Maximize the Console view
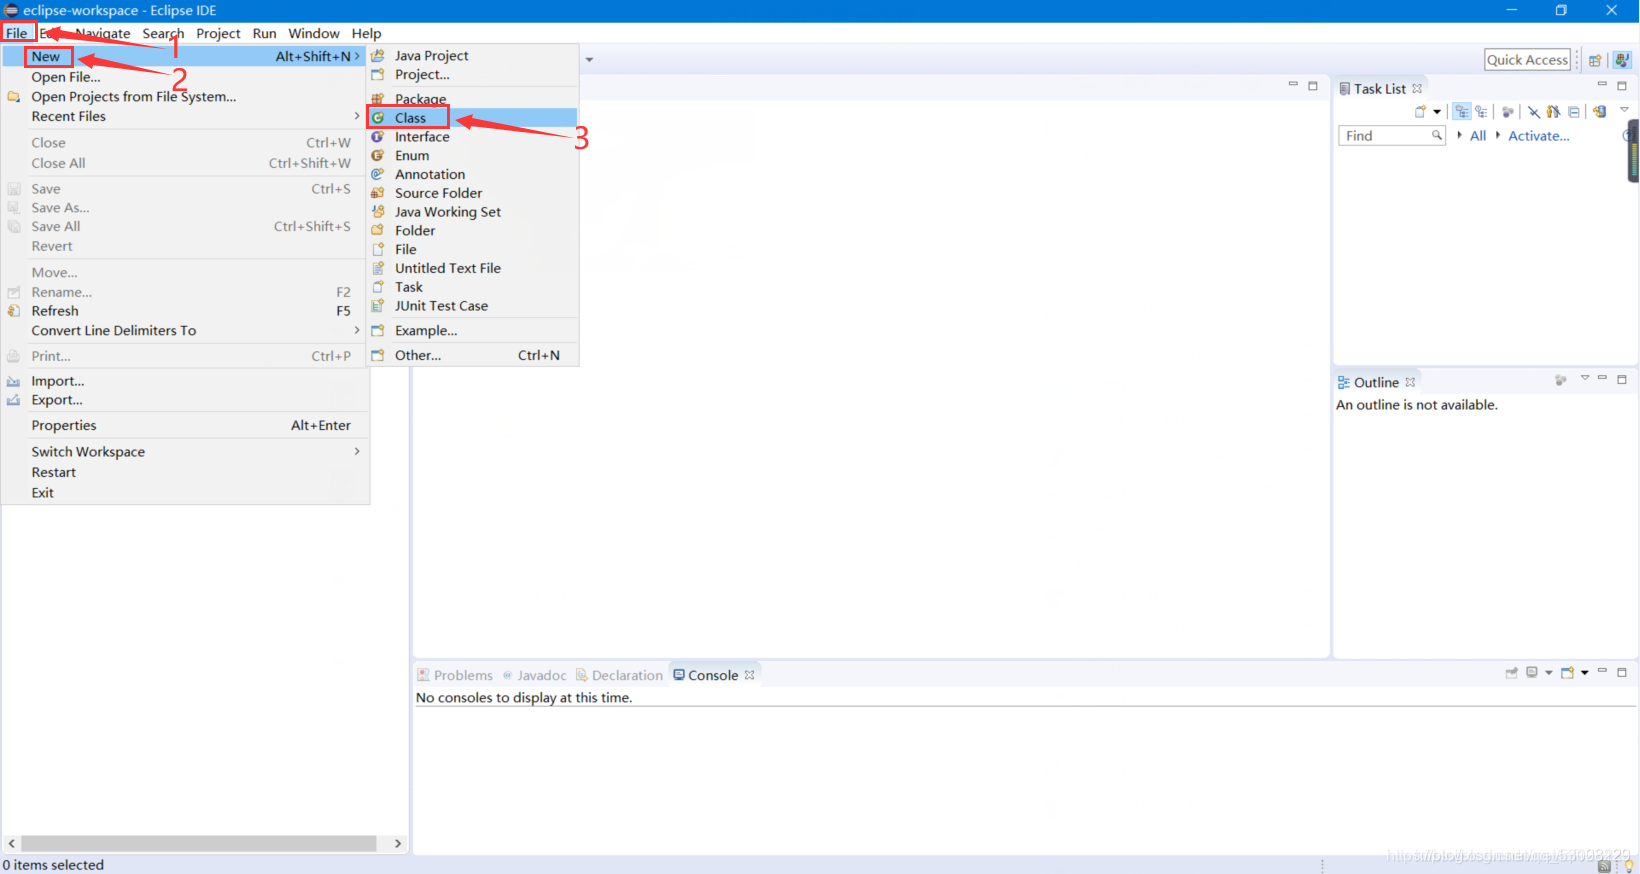 tap(1622, 672)
